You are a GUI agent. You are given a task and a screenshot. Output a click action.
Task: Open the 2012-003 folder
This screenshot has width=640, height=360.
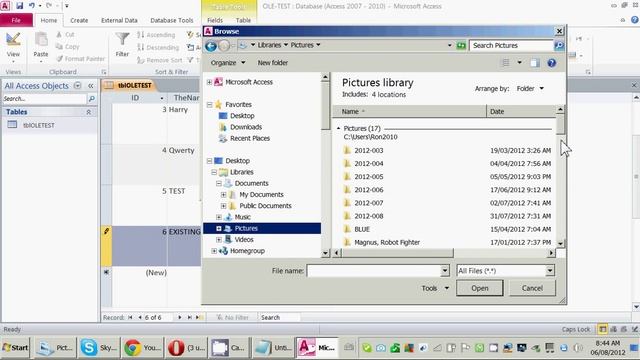click(369, 151)
